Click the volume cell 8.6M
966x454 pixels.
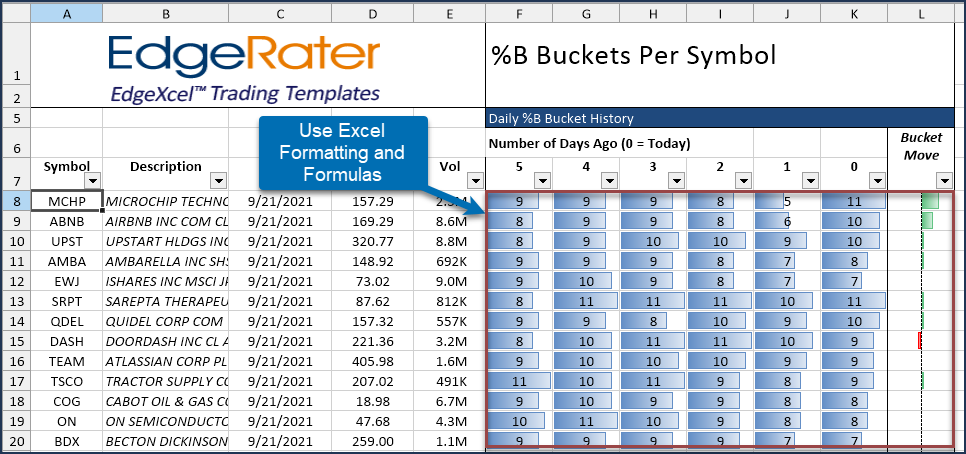(449, 221)
